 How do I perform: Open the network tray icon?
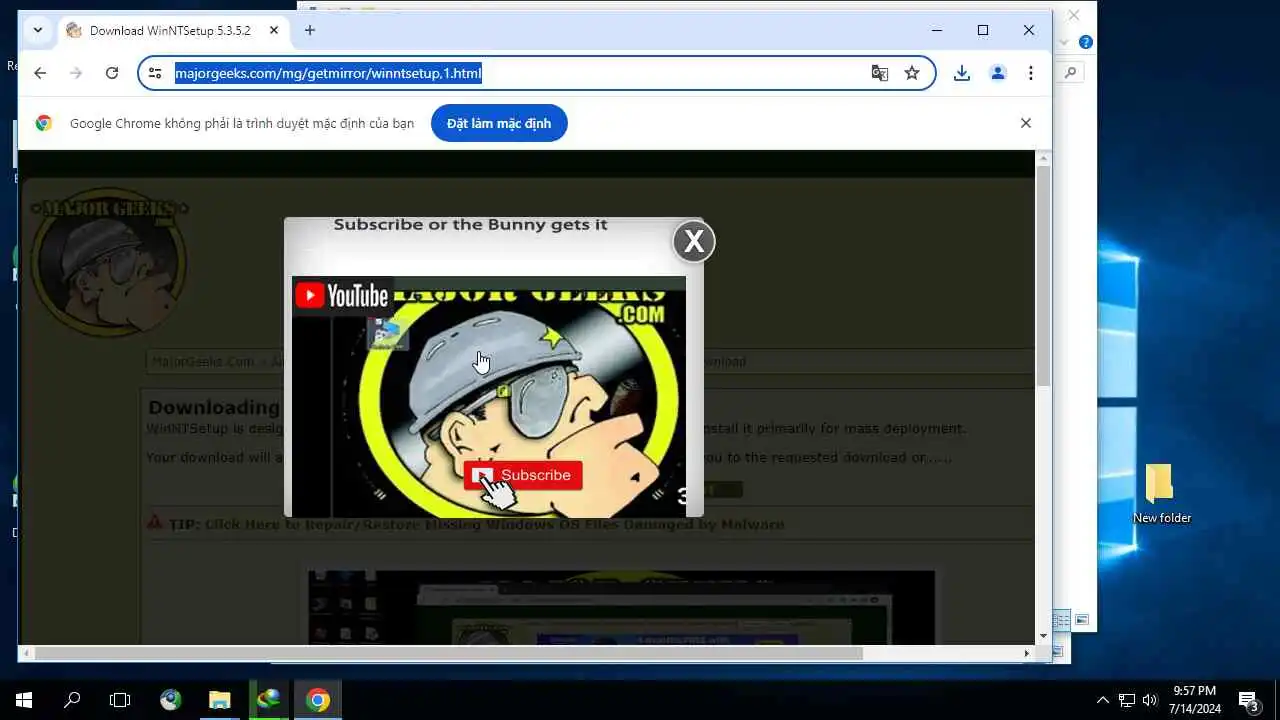(x=1126, y=700)
